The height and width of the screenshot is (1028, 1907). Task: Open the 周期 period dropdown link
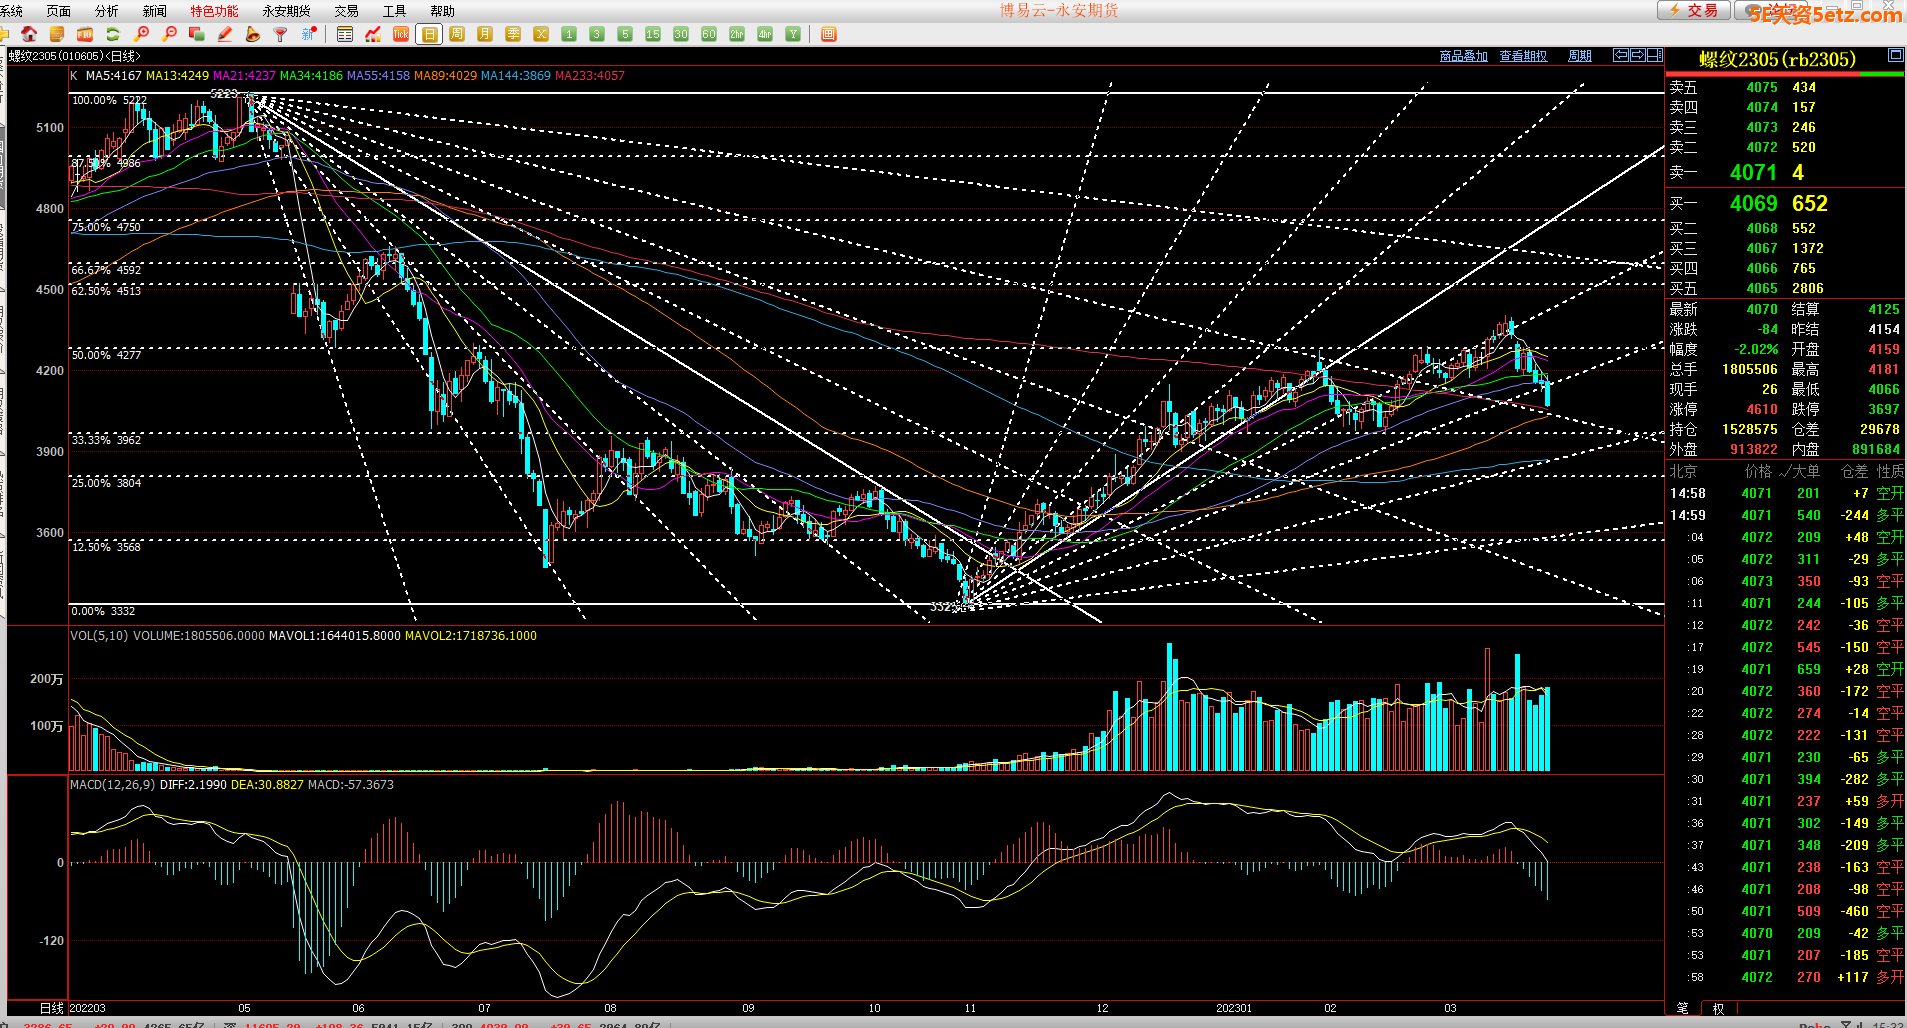click(x=1580, y=56)
